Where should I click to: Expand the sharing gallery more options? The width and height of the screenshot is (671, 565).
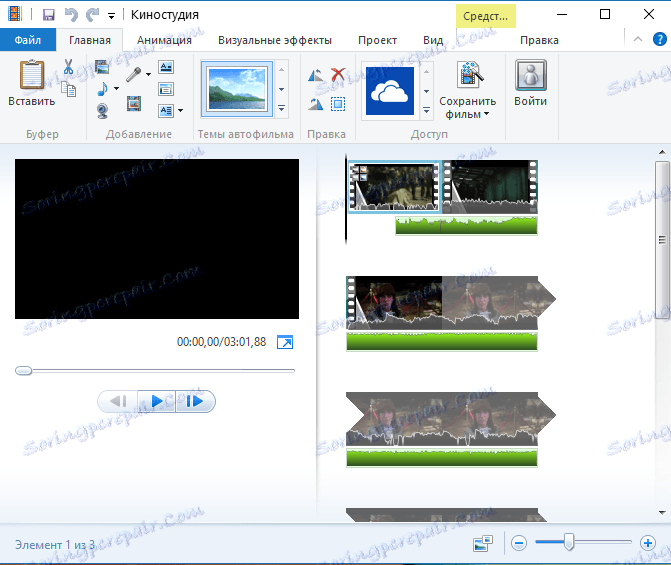pyautogui.click(x=426, y=110)
